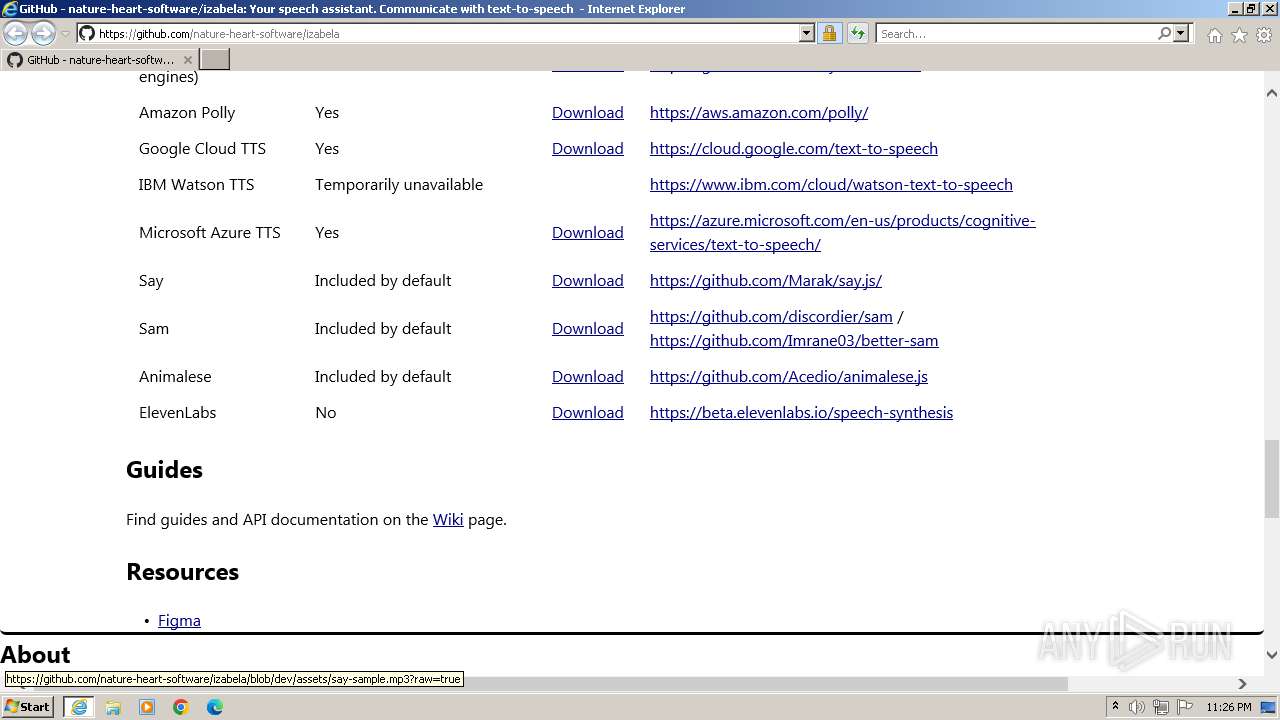Click the browser Forward arrow button

click(43, 33)
